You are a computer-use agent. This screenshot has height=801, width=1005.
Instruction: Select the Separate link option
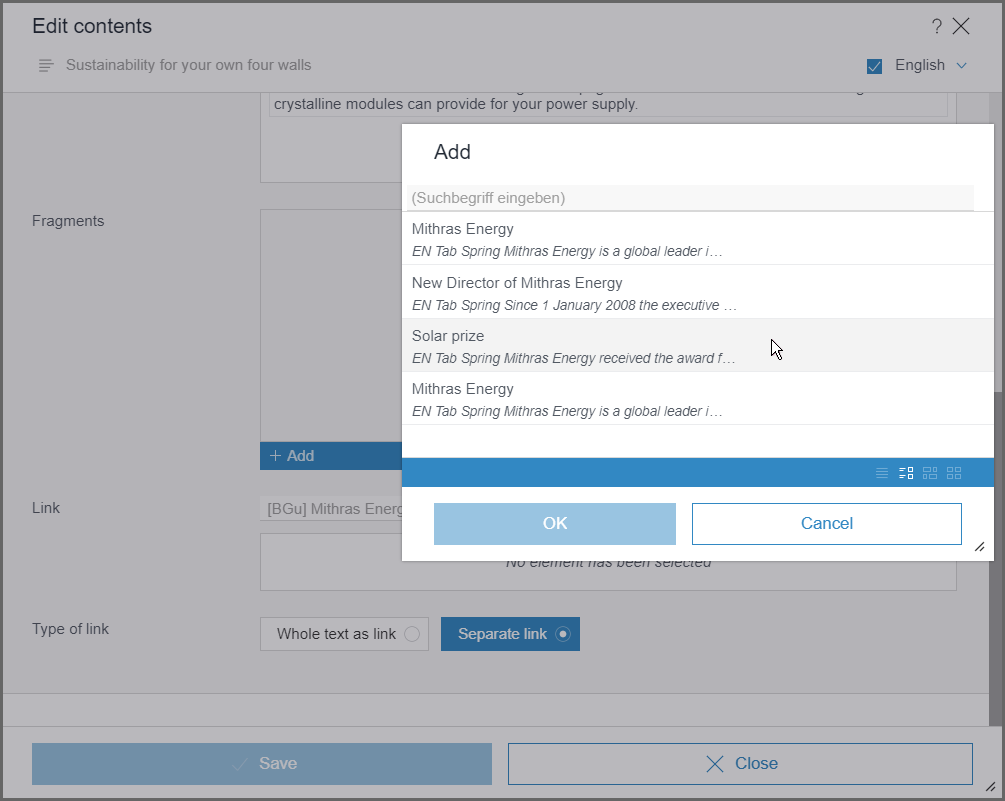[x=510, y=634]
